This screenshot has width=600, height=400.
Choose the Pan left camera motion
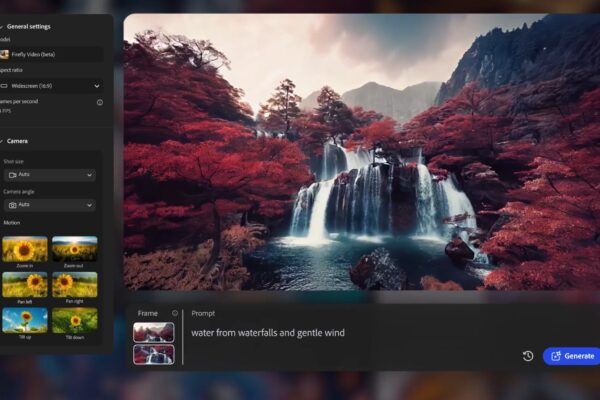pyautogui.click(x=25, y=284)
